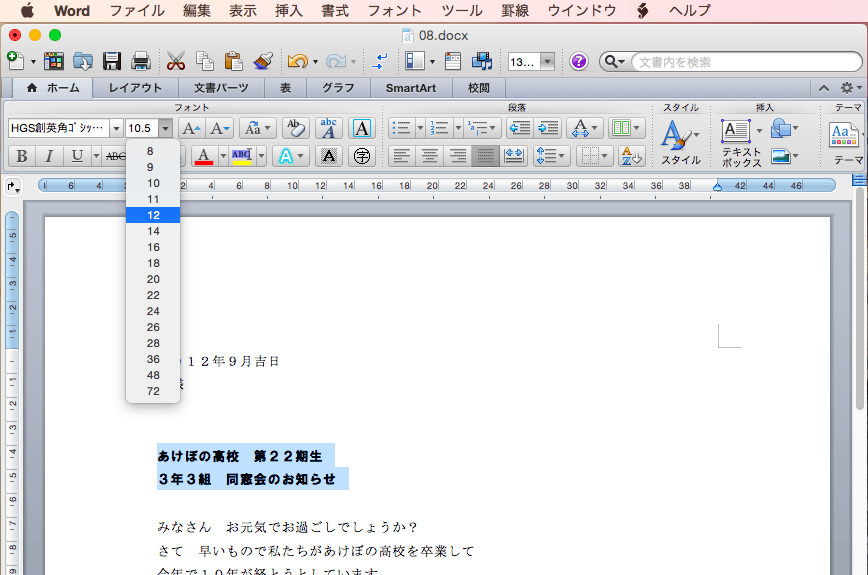
Task: Click the purple Help icon
Action: pos(578,61)
